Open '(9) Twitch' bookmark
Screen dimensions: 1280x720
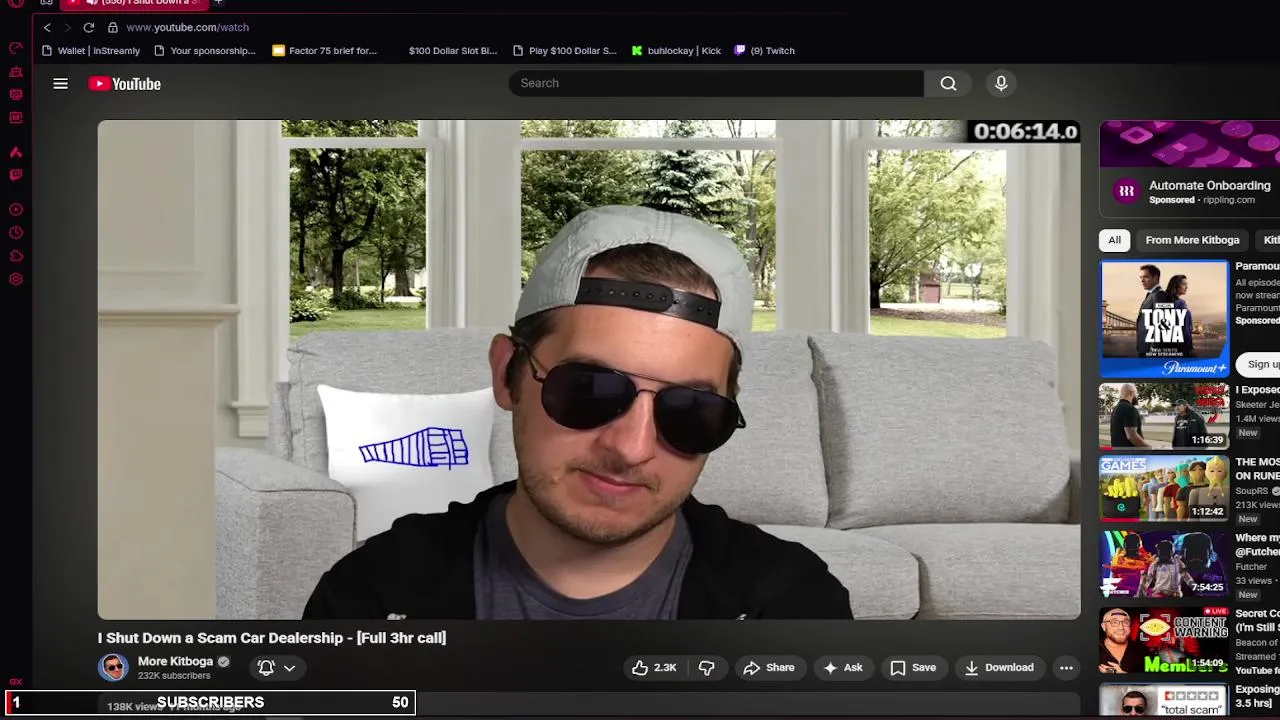[x=765, y=51]
